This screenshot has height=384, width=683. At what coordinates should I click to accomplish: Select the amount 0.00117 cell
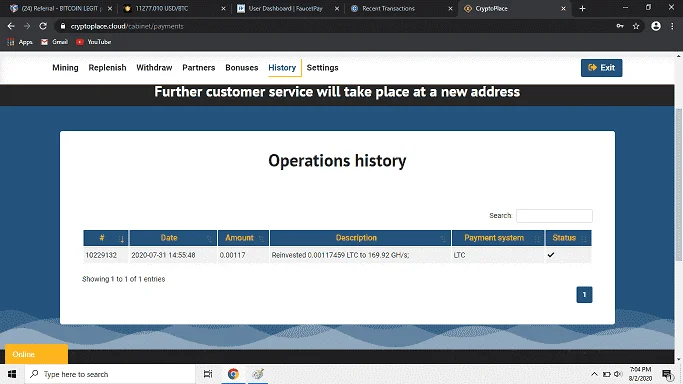coord(233,255)
